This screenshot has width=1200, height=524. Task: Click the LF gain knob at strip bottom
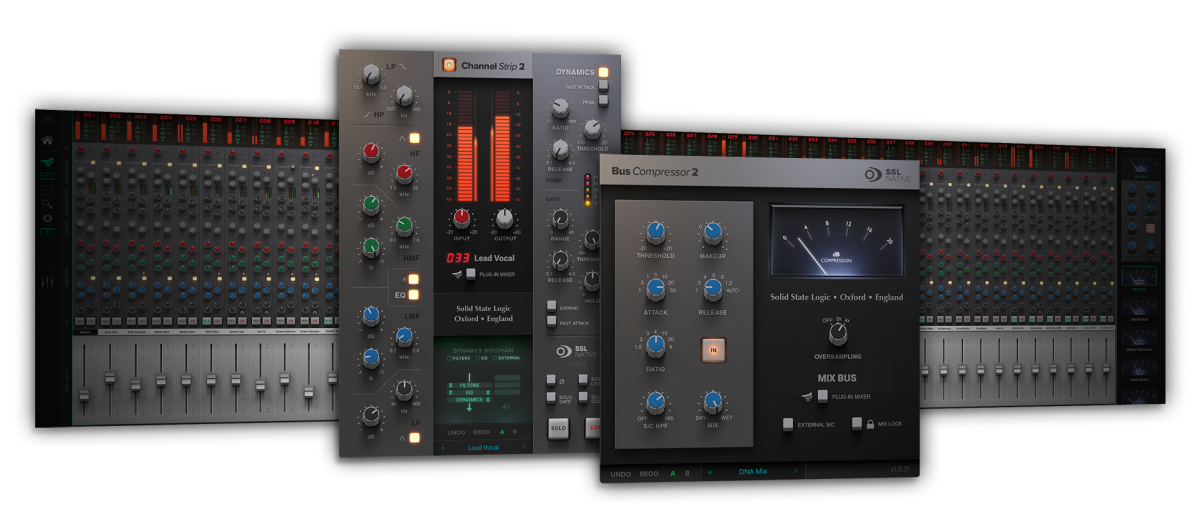tap(371, 417)
